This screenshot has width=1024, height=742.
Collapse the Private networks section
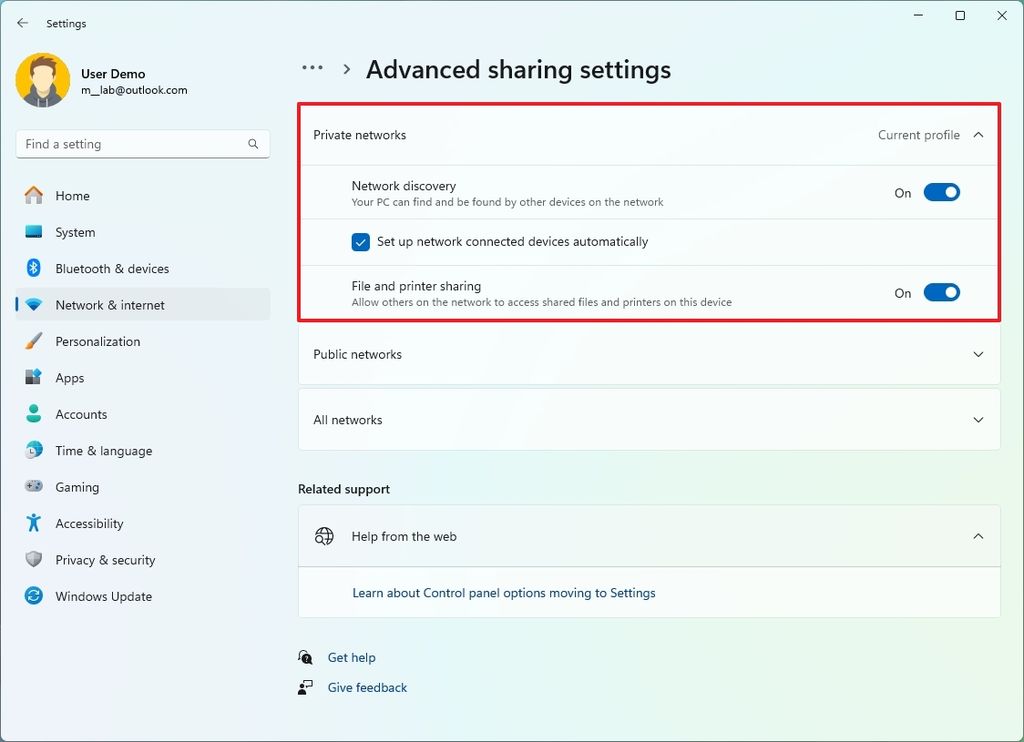[x=978, y=134]
